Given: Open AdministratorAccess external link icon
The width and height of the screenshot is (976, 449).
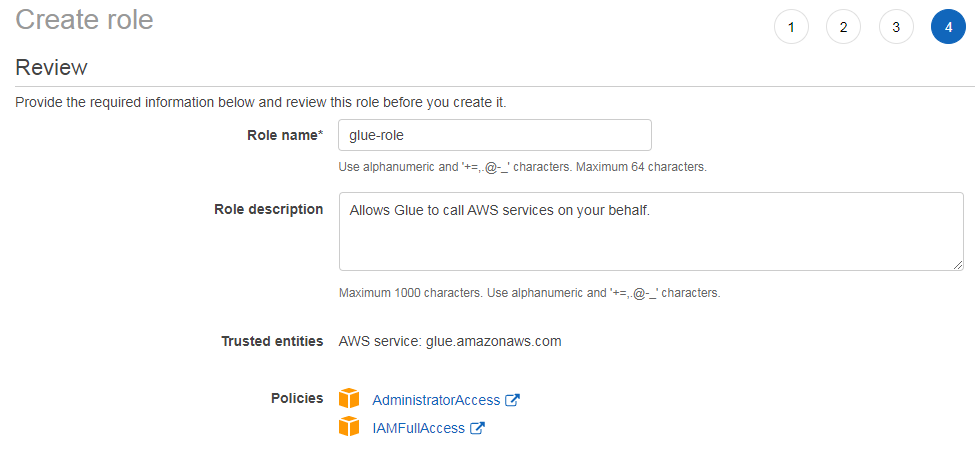Looking at the screenshot, I should [x=512, y=400].
